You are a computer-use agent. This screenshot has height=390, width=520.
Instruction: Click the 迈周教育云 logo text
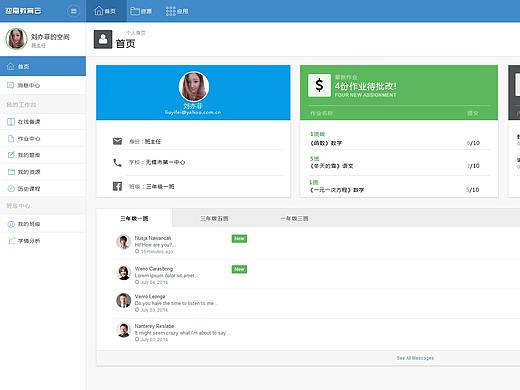pyautogui.click(x=23, y=11)
